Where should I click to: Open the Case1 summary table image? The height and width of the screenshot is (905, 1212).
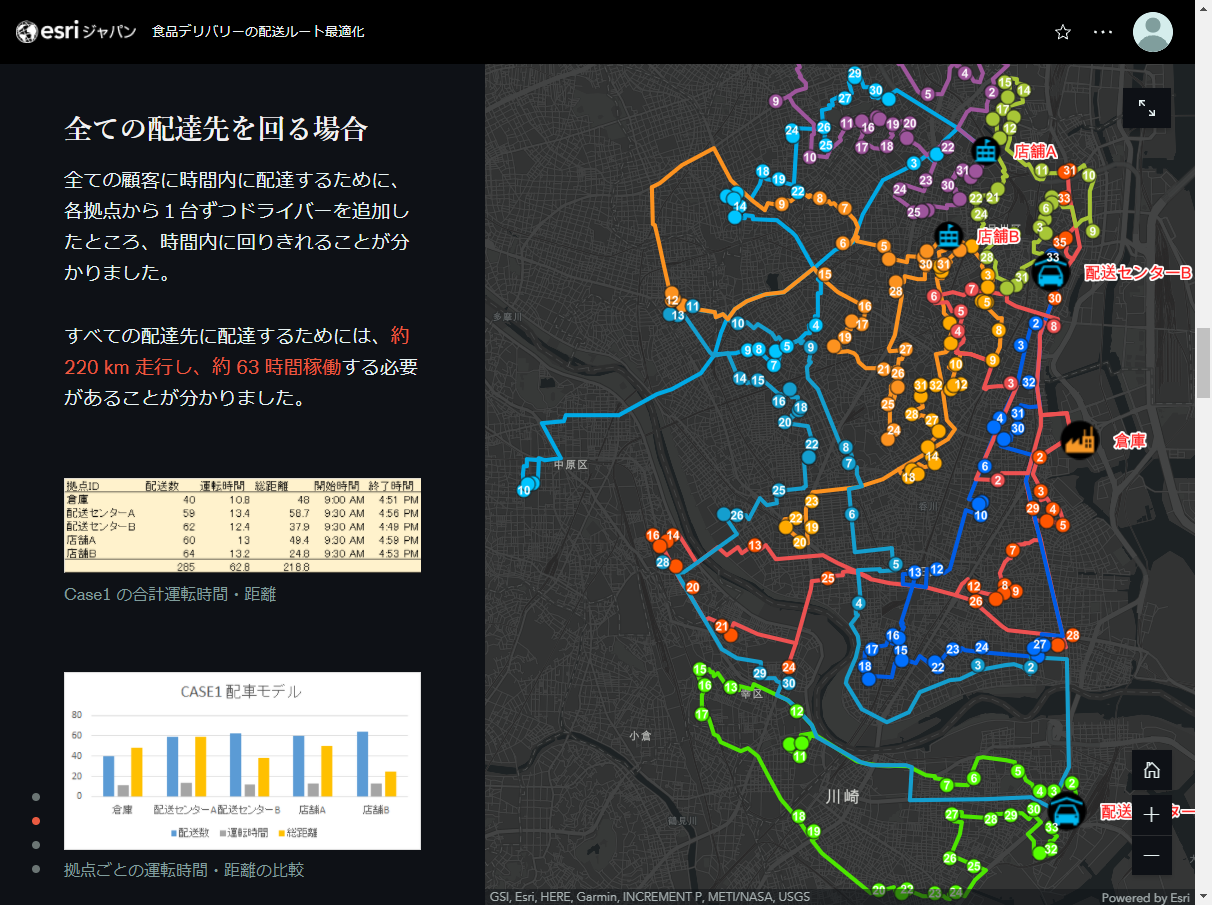(x=242, y=525)
